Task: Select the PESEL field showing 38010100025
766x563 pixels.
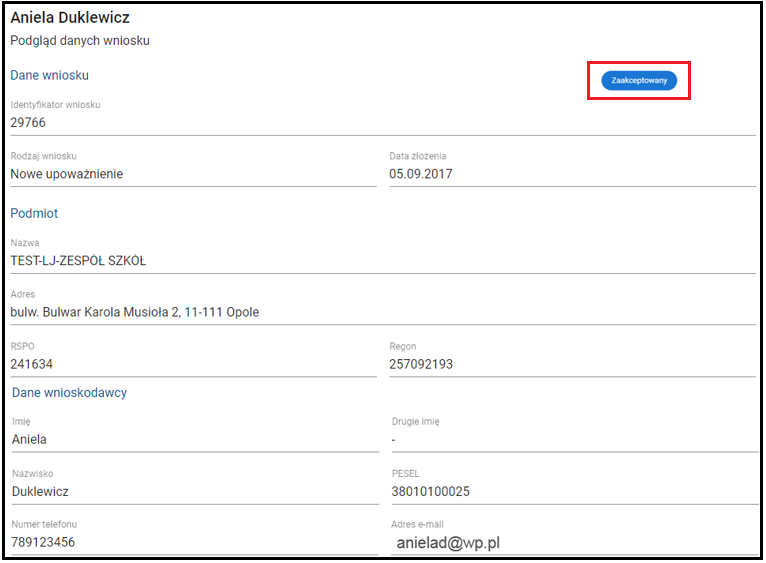Action: pos(573,491)
